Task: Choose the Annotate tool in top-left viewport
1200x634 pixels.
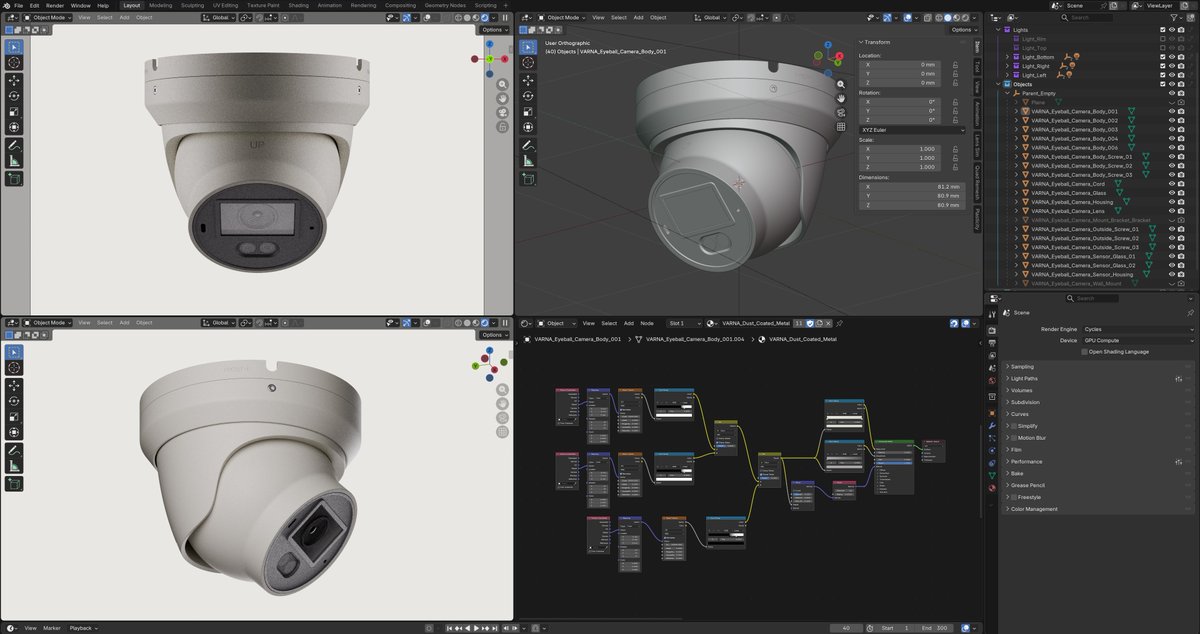Action: tap(14, 146)
